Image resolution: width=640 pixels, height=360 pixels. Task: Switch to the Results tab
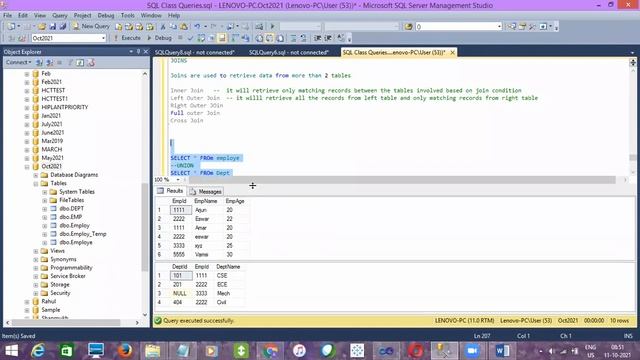tap(170, 191)
